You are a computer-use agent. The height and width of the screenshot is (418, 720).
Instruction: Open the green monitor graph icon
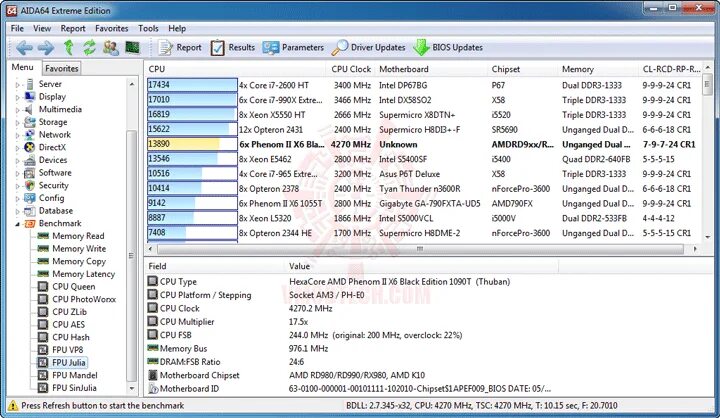[132, 47]
